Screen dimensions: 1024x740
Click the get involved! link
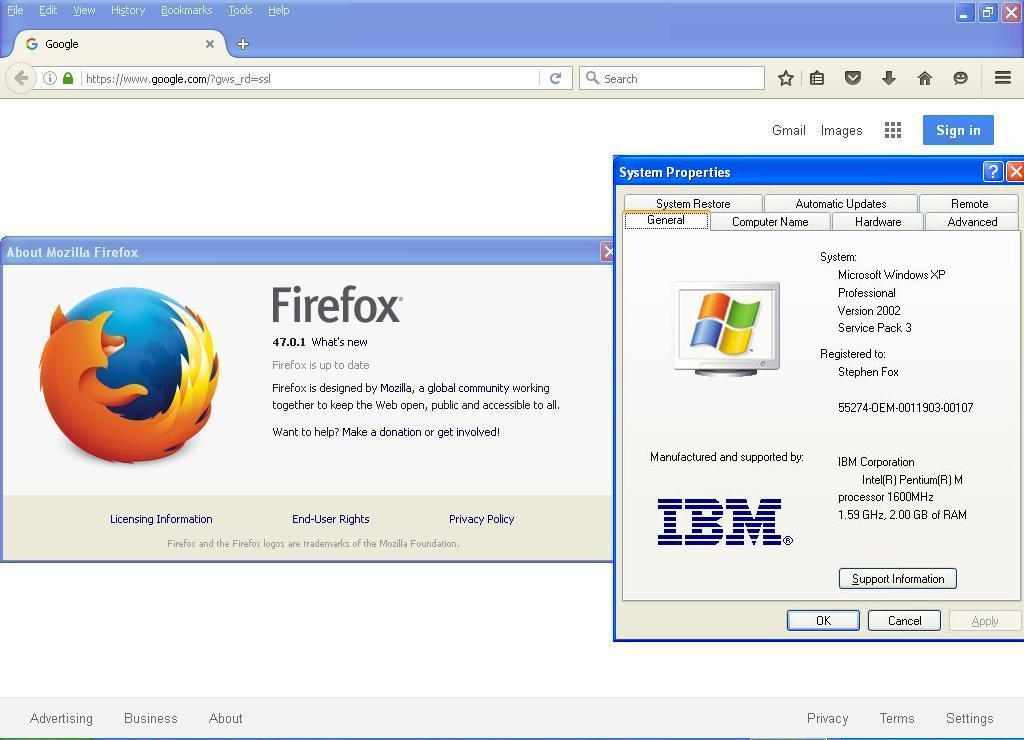[x=468, y=432]
